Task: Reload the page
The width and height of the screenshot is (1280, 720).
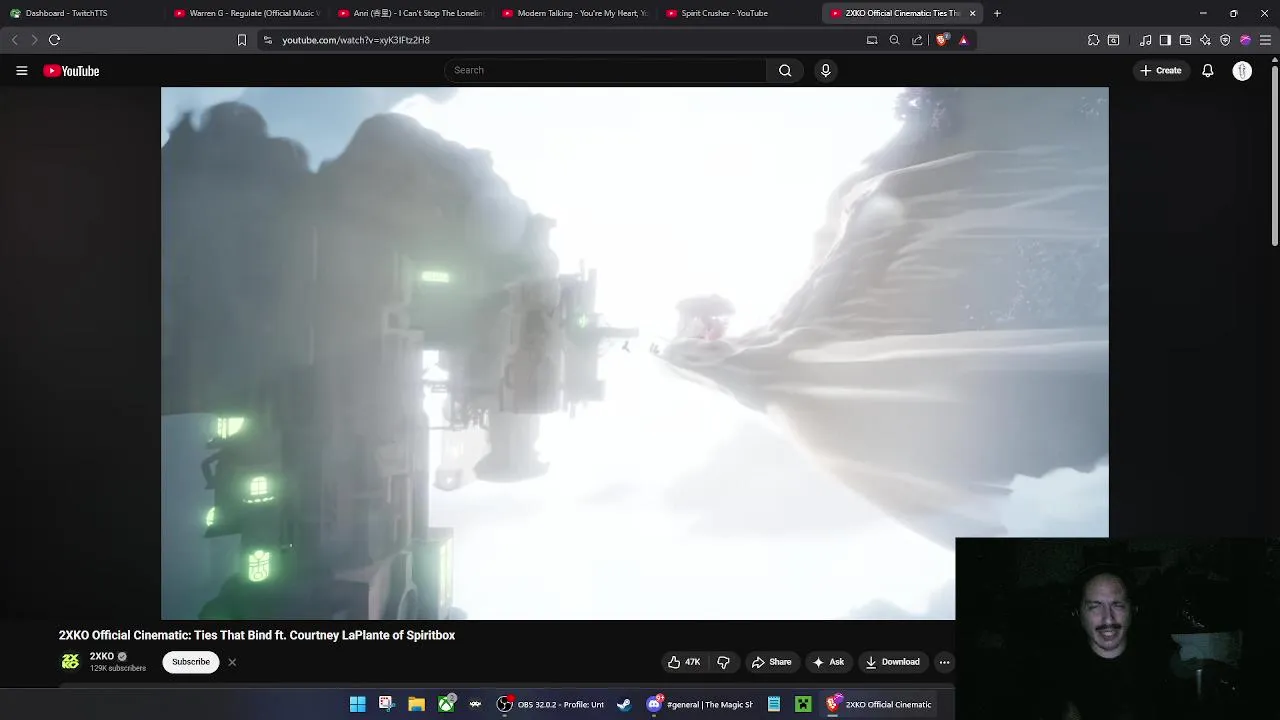Action: point(55,40)
